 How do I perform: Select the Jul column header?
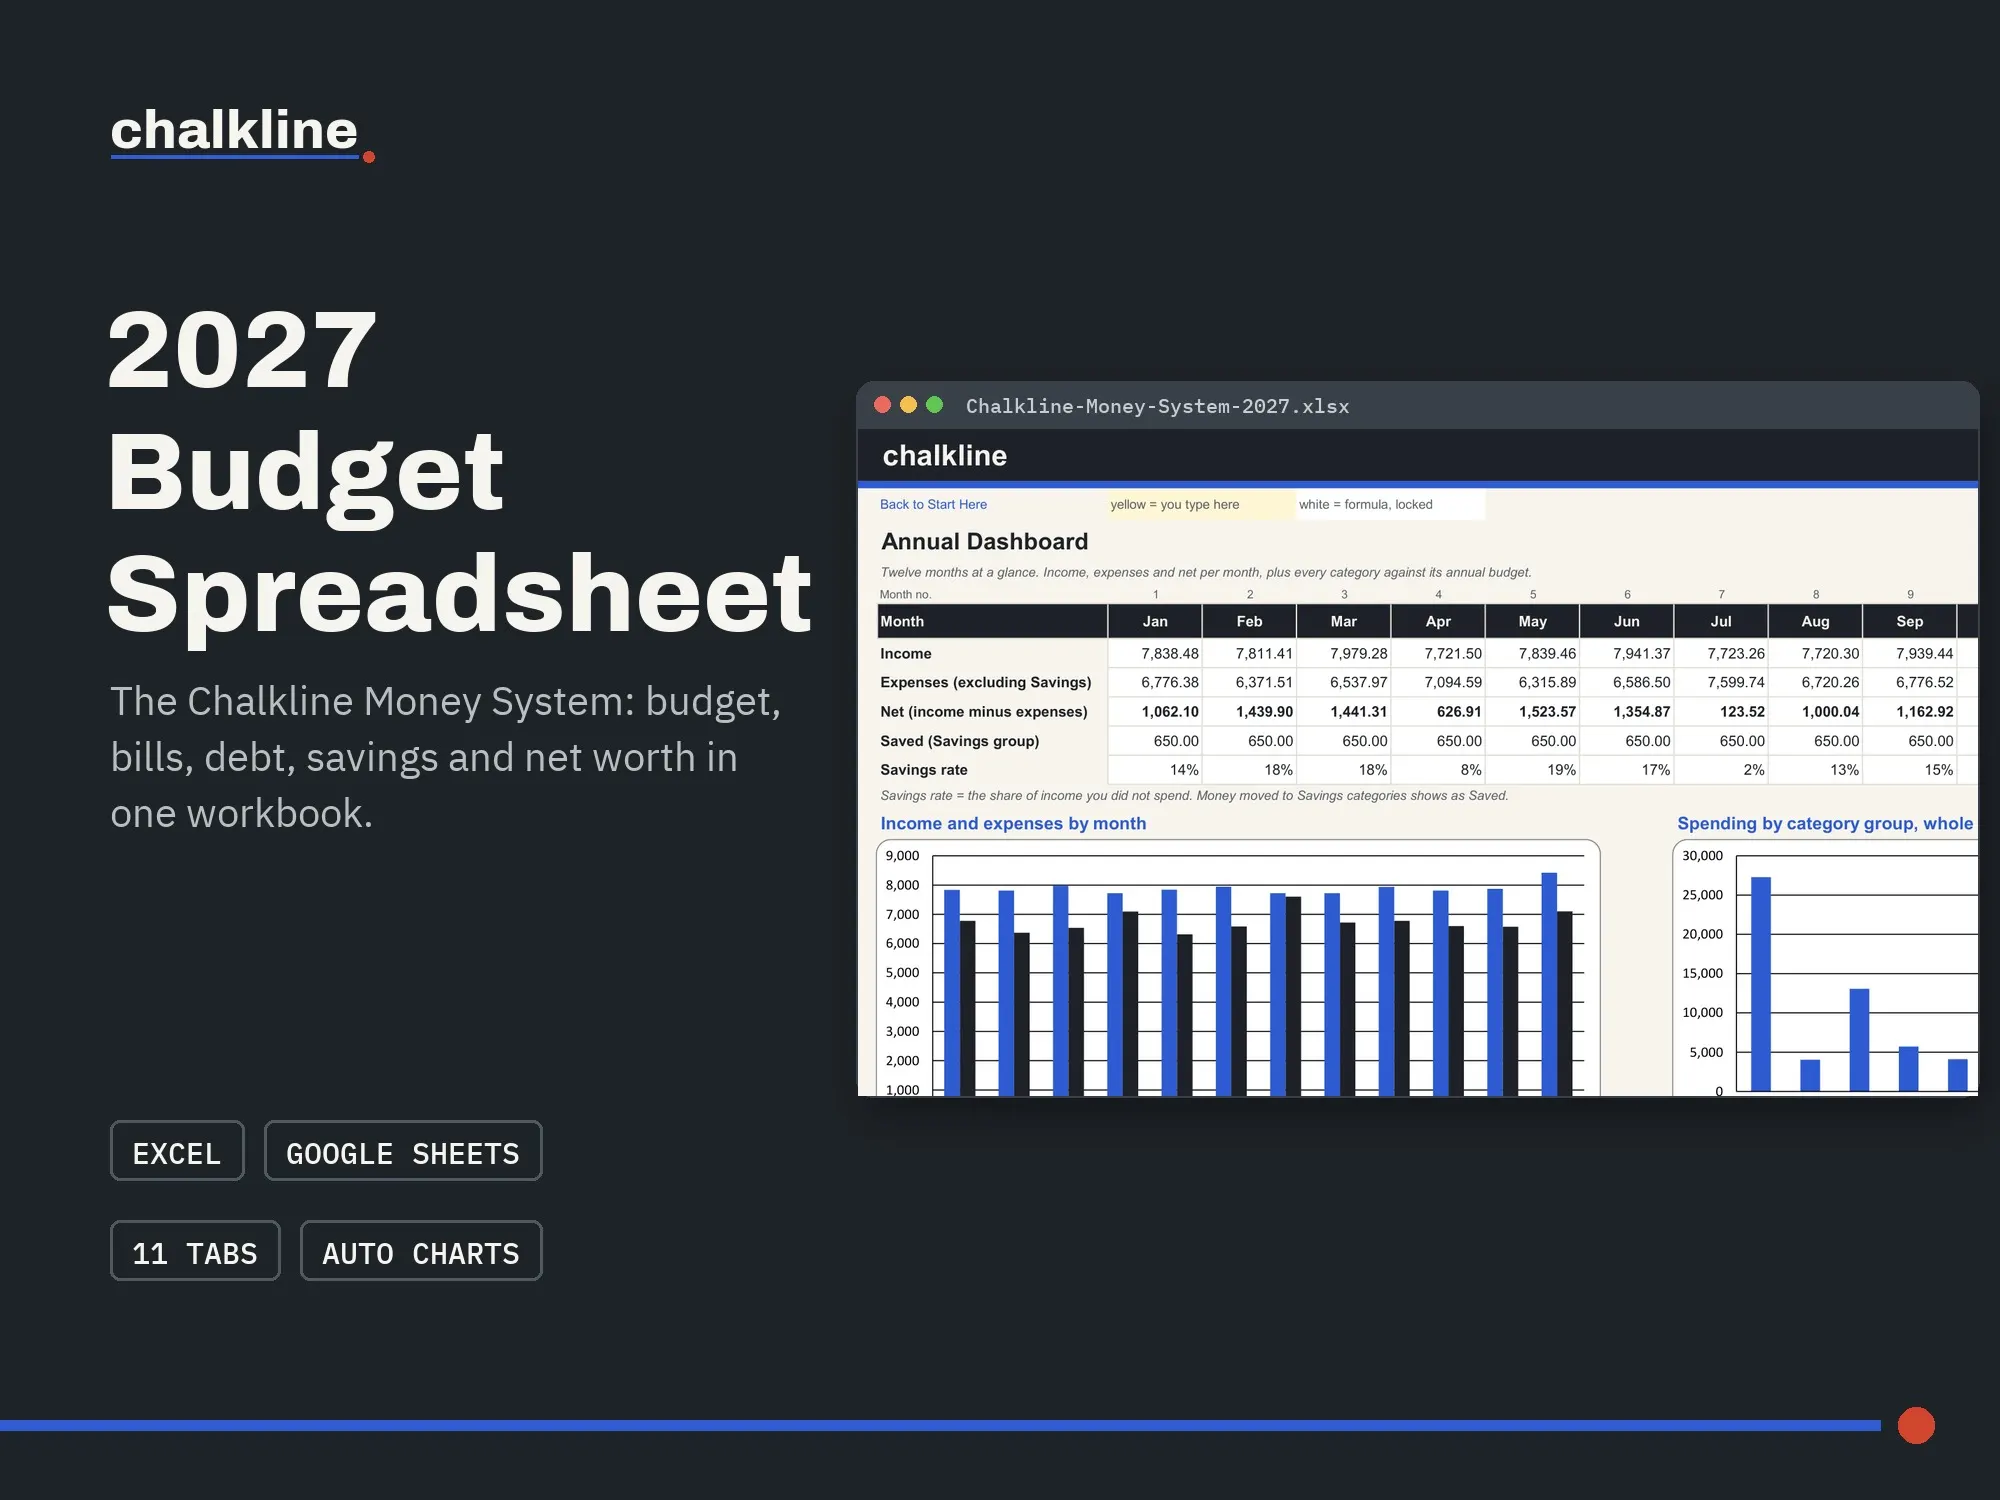click(1721, 621)
